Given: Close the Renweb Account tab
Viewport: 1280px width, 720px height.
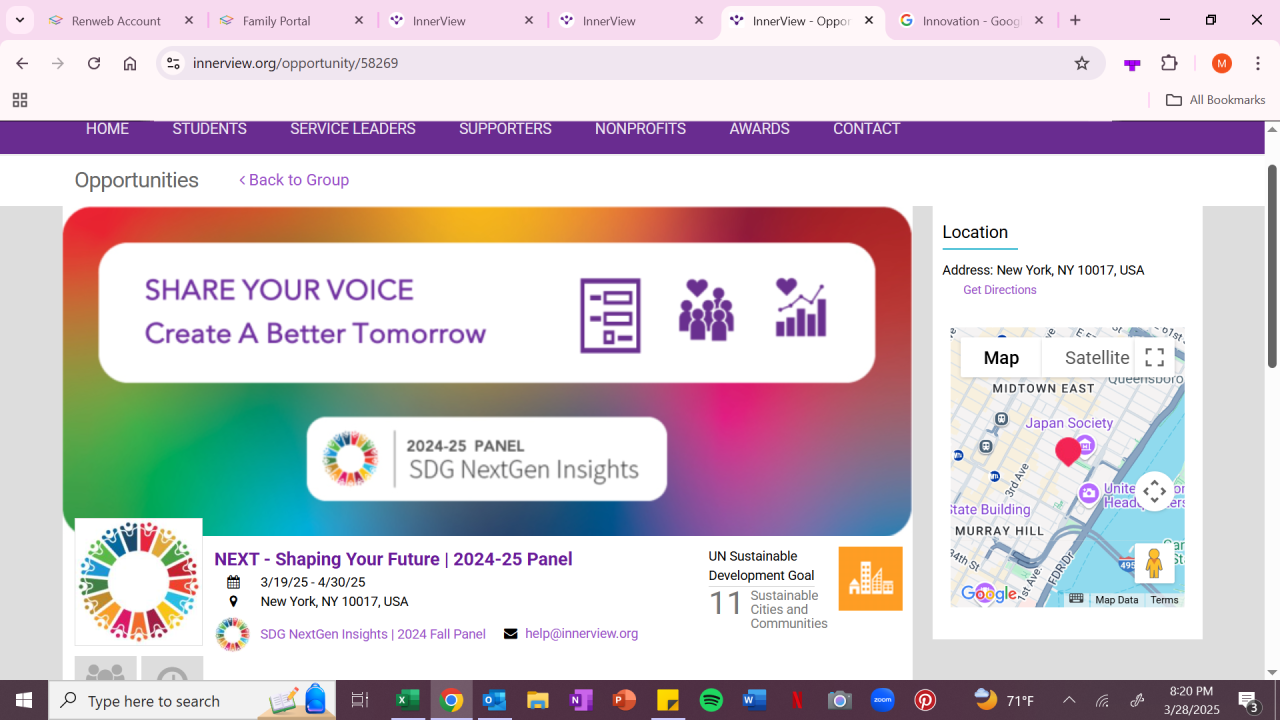Looking at the screenshot, I should pos(189,20).
